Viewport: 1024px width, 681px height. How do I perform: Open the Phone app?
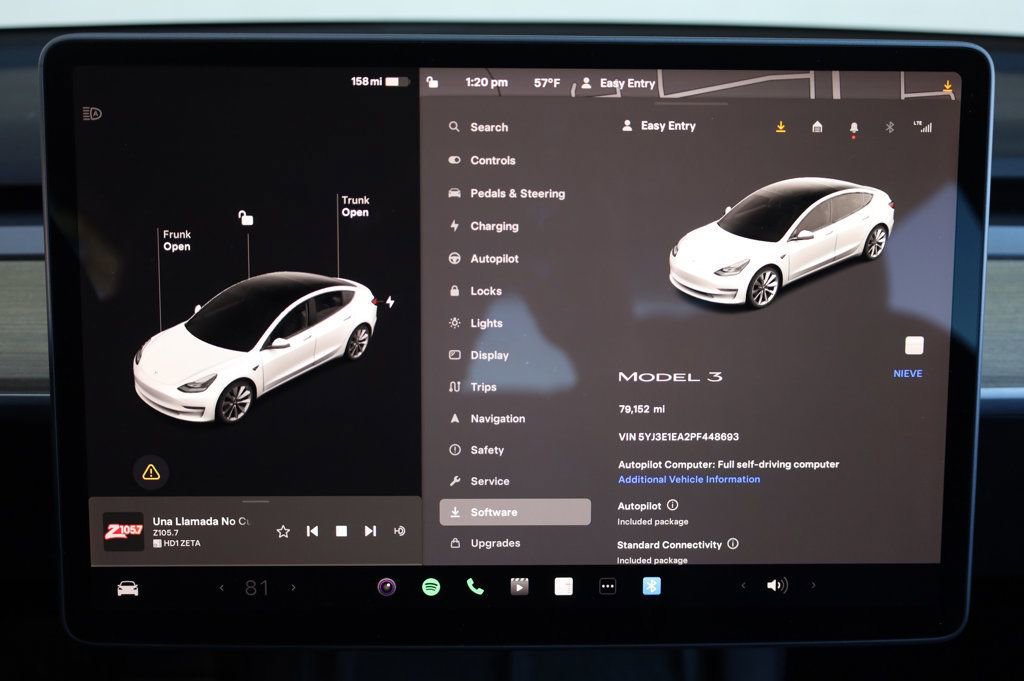(475, 587)
